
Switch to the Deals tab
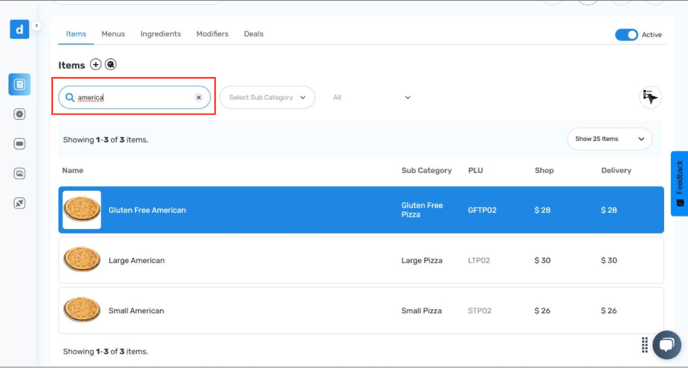point(254,34)
